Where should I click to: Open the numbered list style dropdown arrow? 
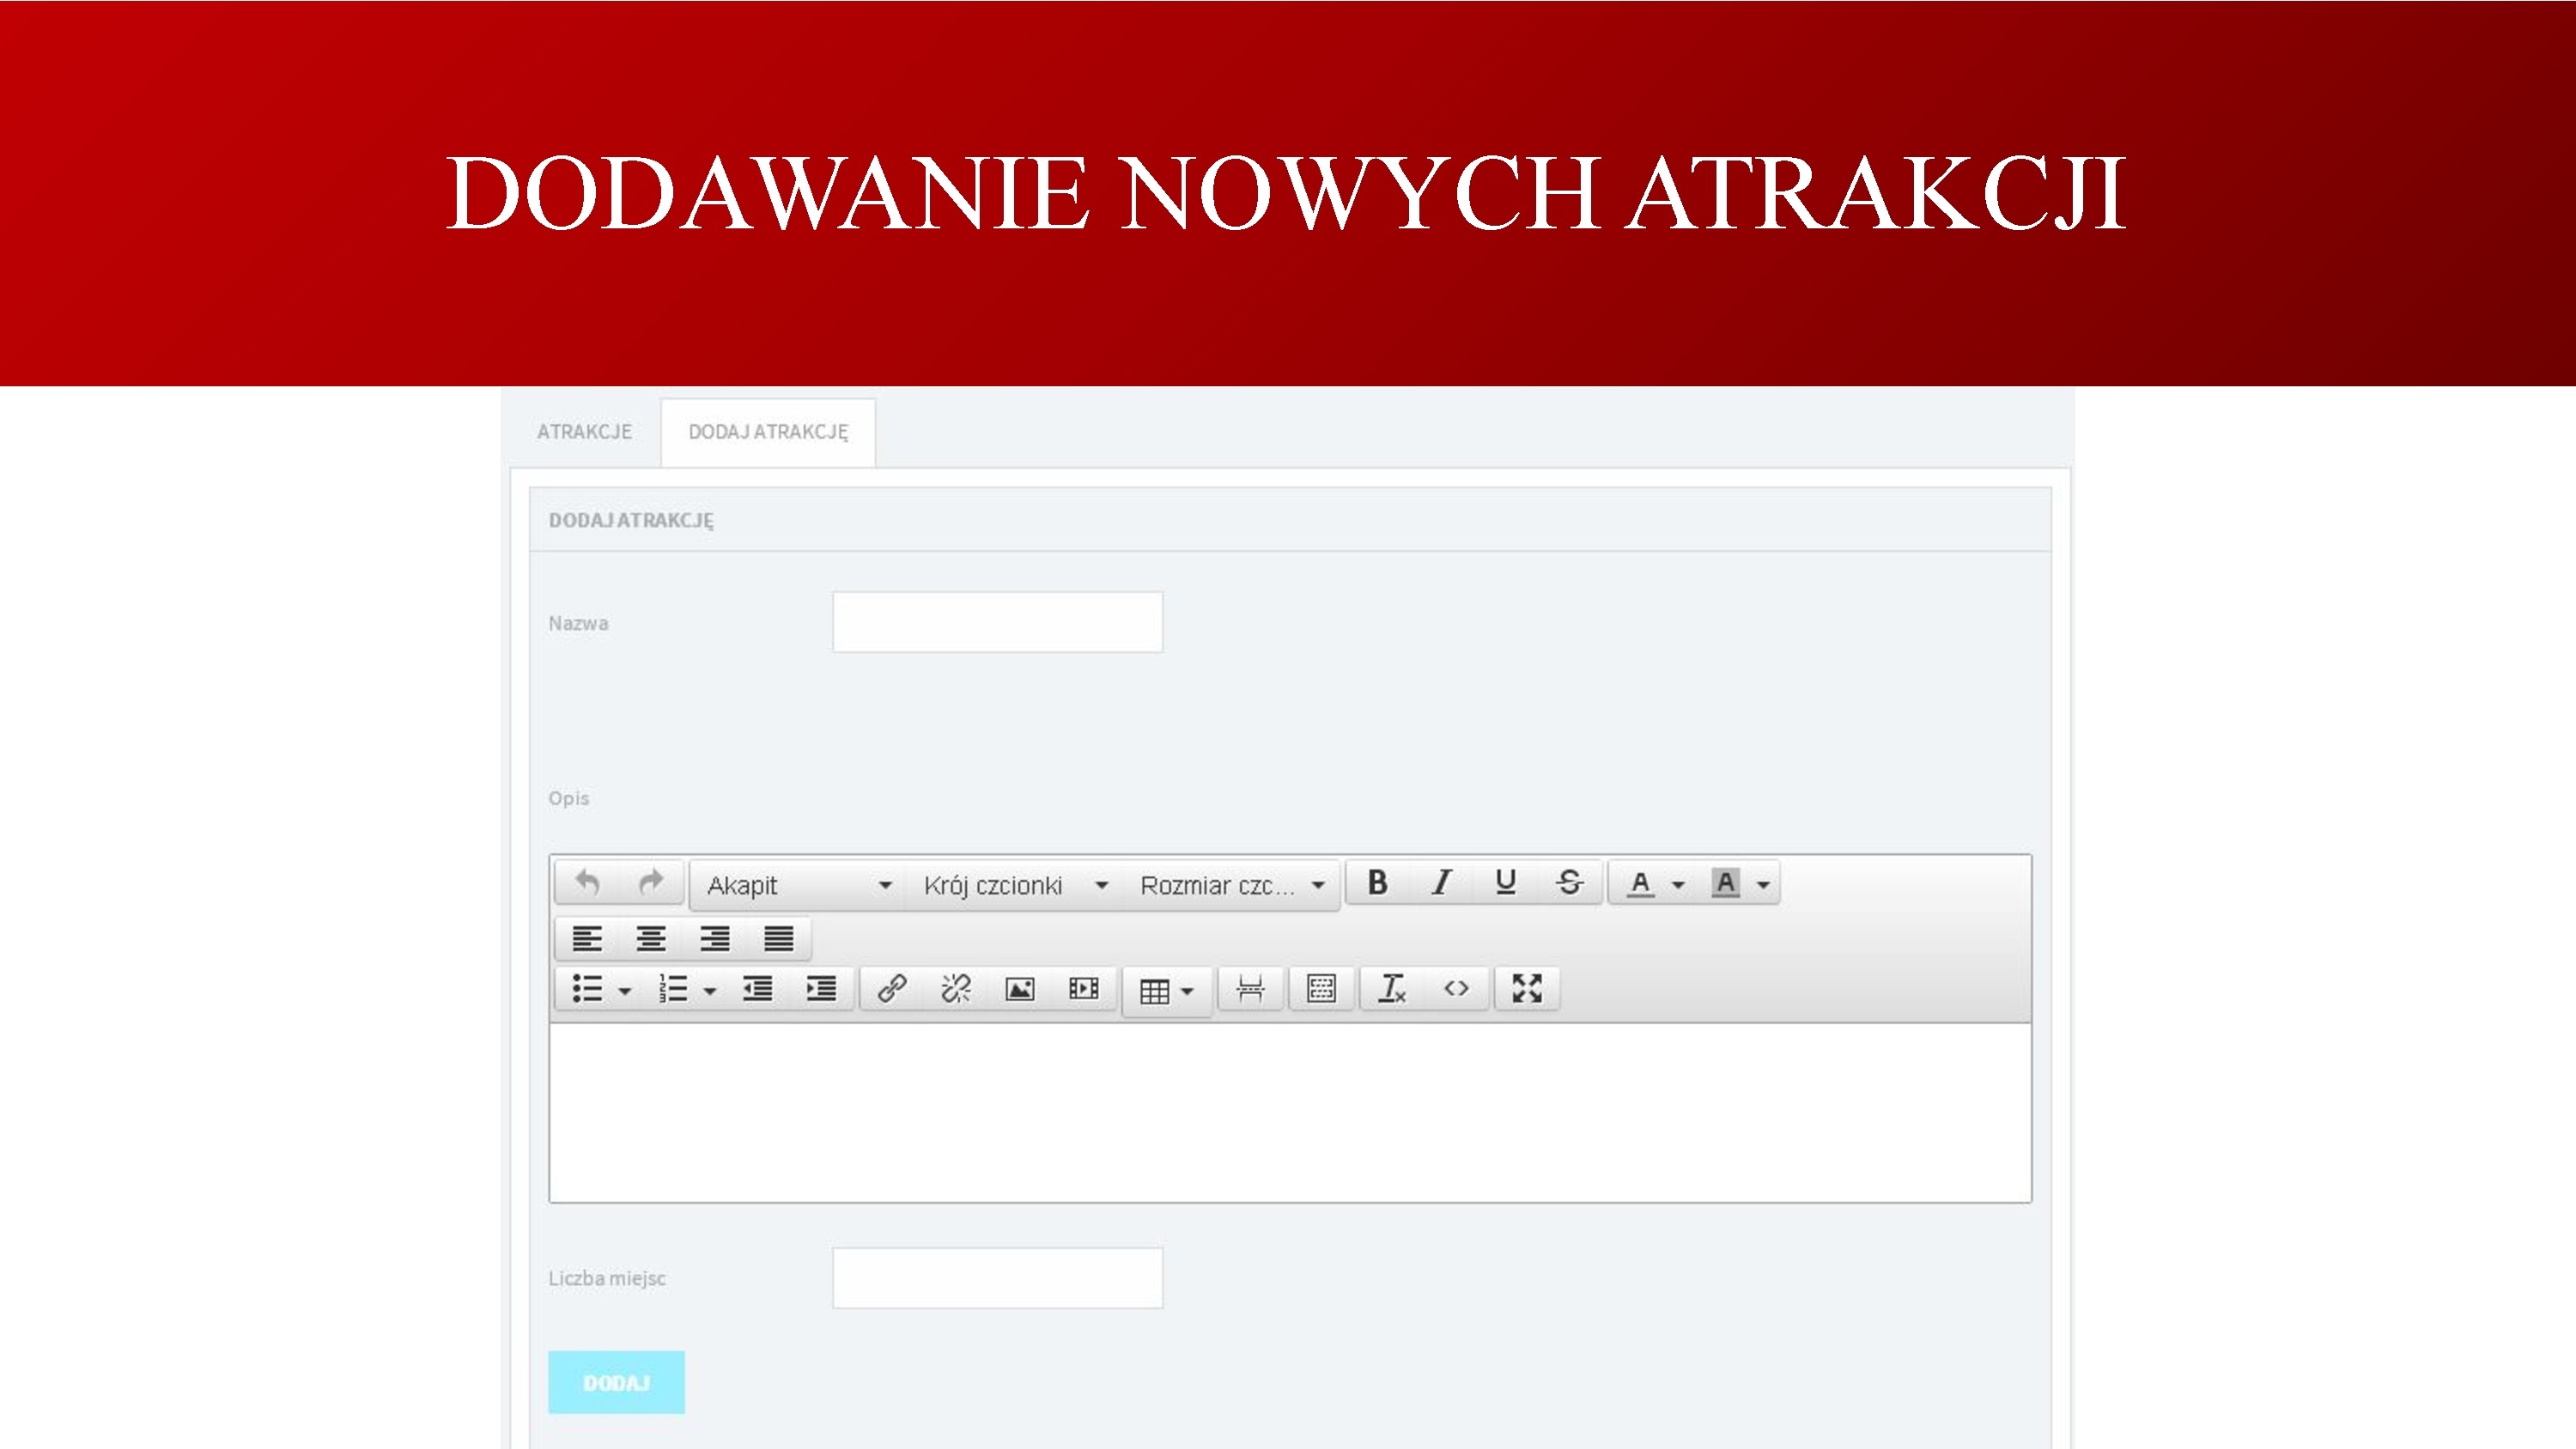click(710, 991)
